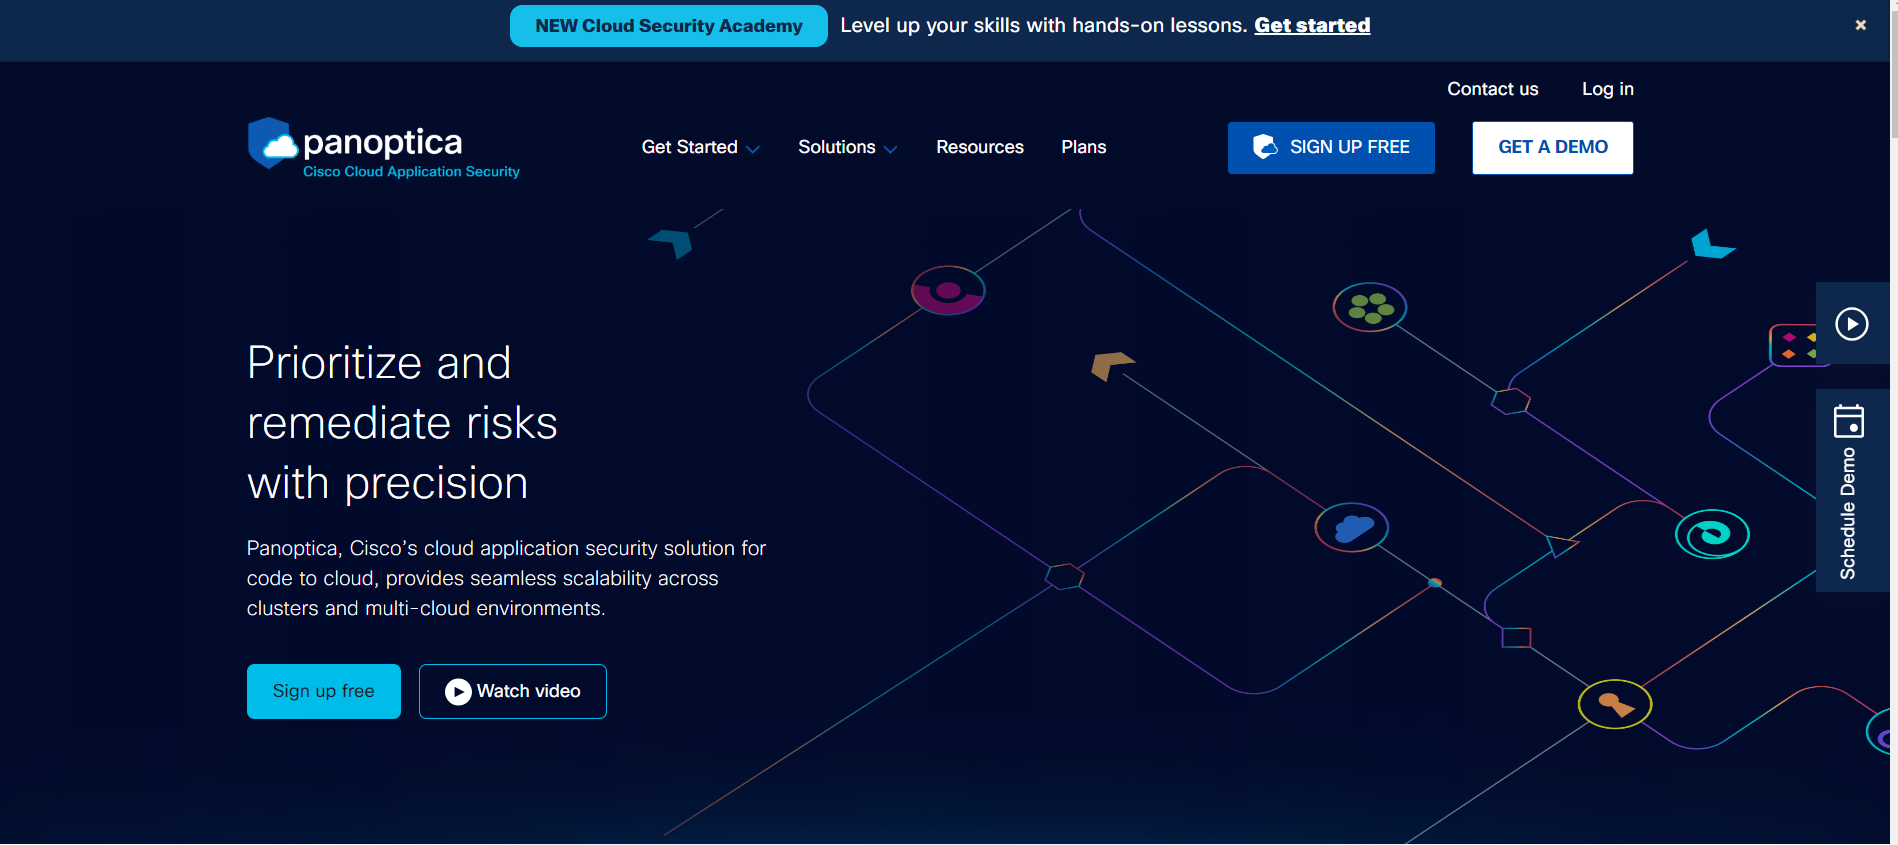Open the Get Started menu
Screen dimensions: 1898x845
pyautogui.click(x=700, y=147)
